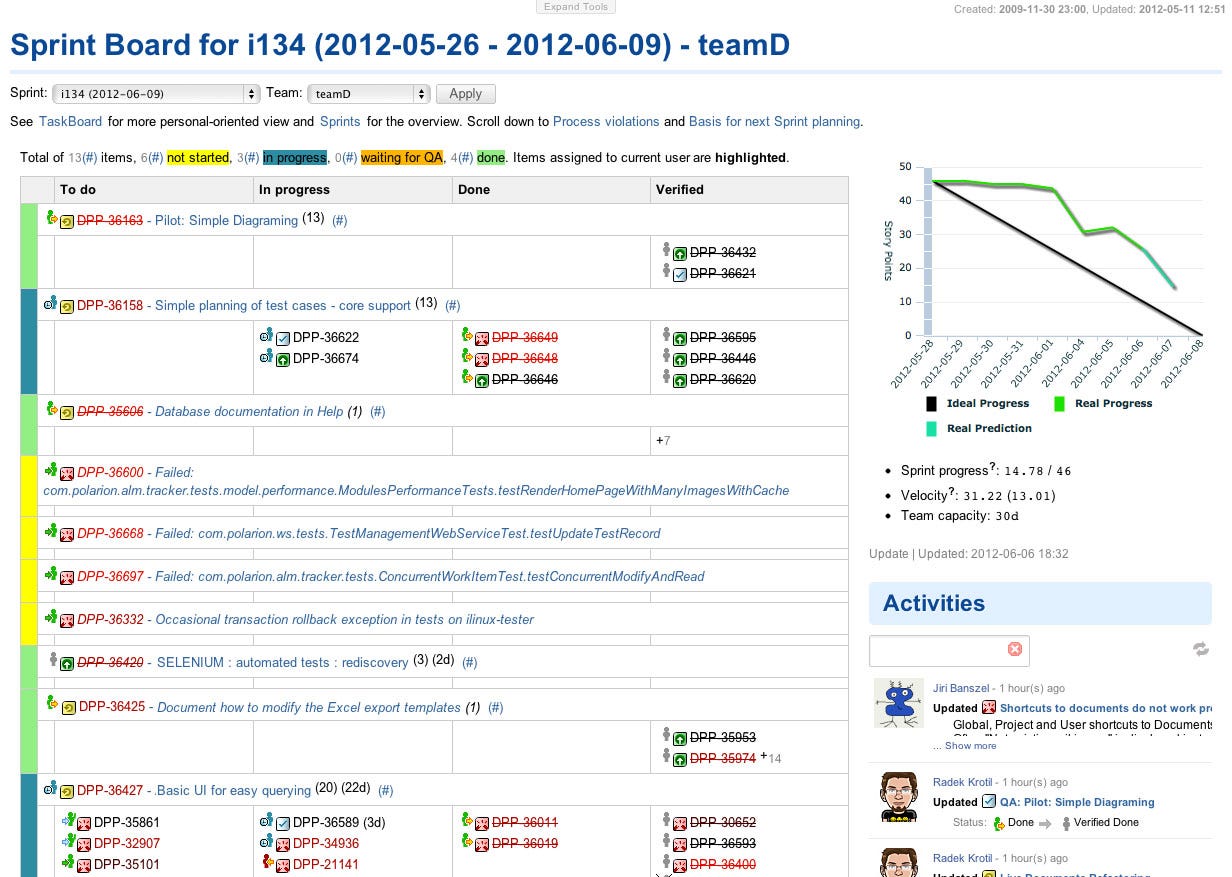Click Real Progress green legend swatch

(x=1059, y=404)
